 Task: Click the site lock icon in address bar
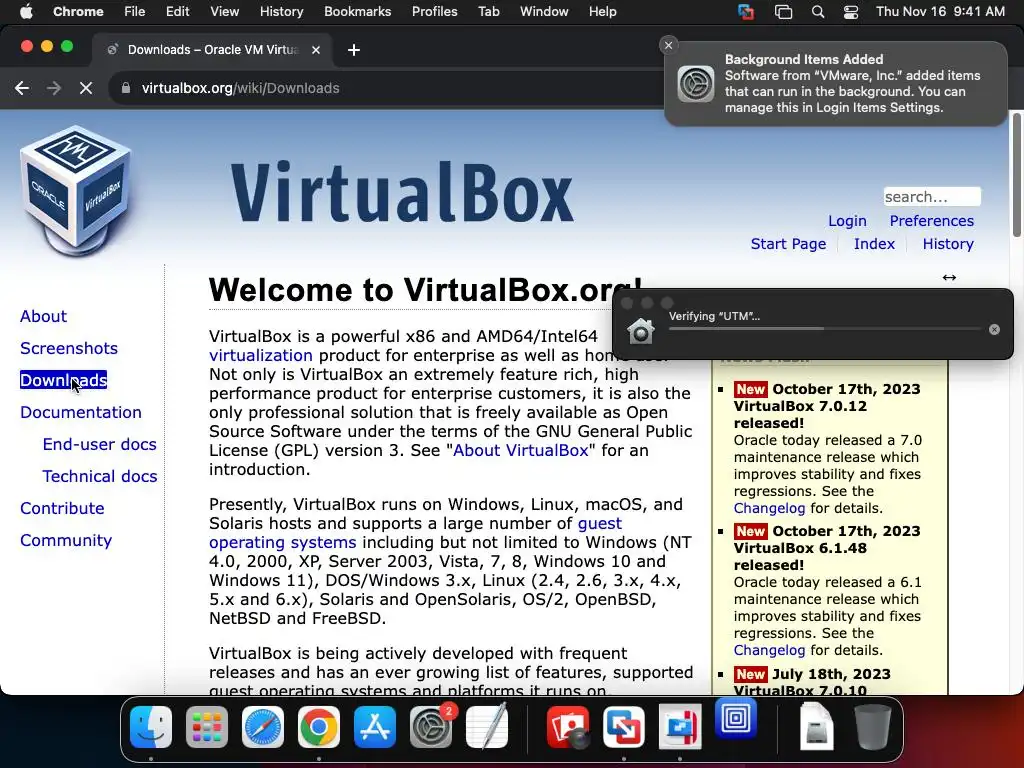pyautogui.click(x=126, y=88)
